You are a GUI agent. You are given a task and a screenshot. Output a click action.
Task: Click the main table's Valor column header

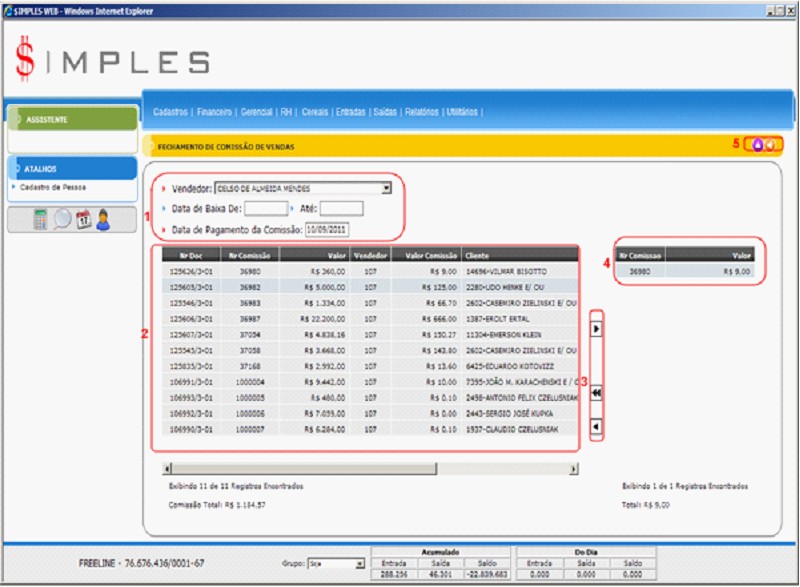point(313,256)
